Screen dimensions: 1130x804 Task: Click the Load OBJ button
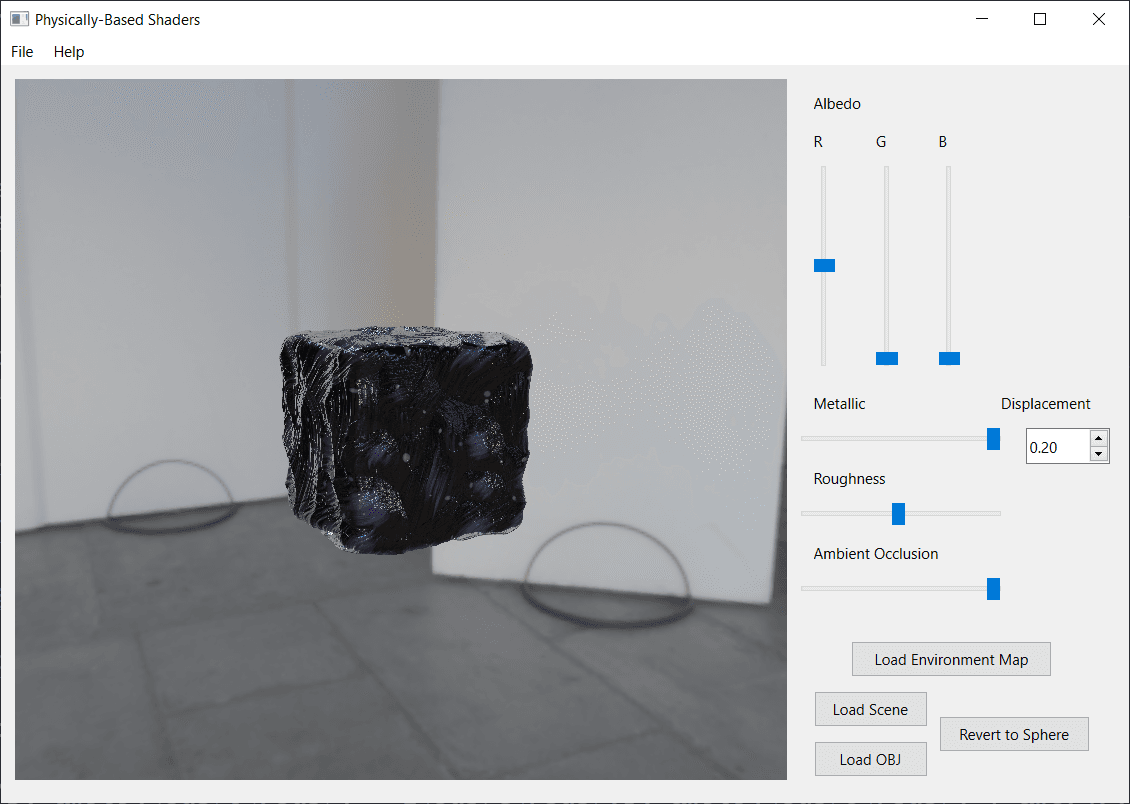(x=871, y=759)
